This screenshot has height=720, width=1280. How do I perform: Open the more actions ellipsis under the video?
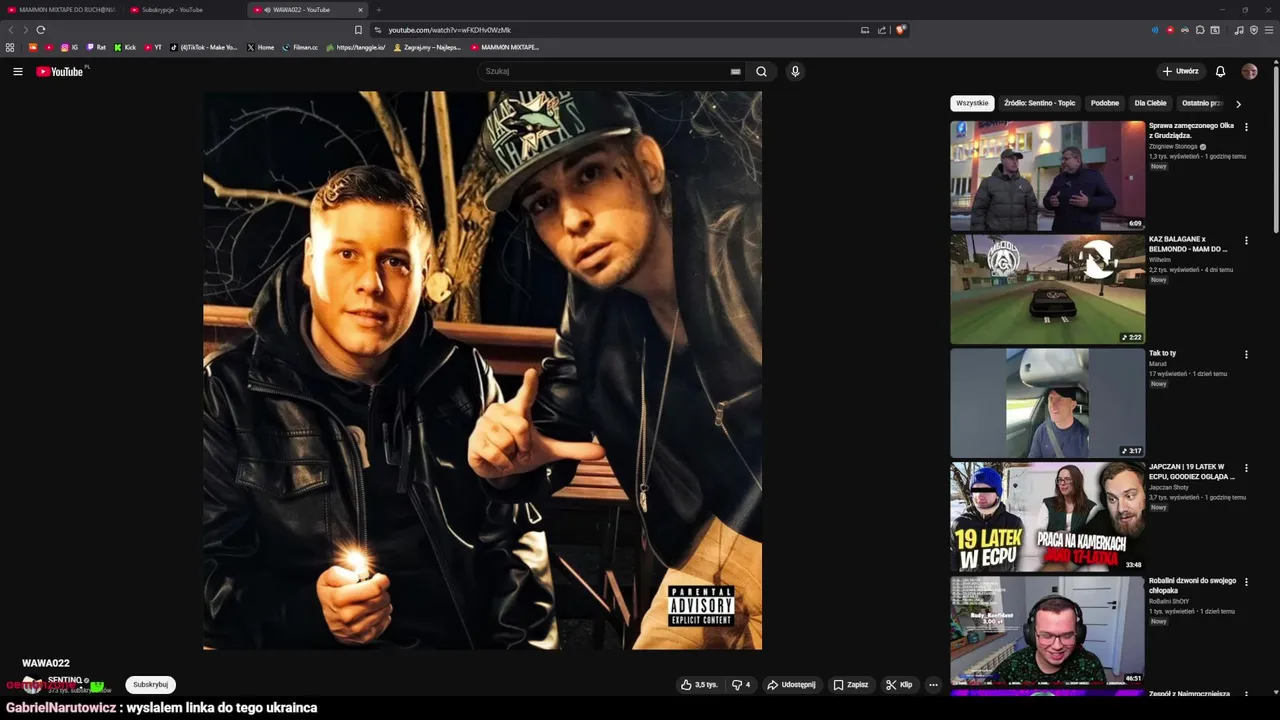point(933,685)
